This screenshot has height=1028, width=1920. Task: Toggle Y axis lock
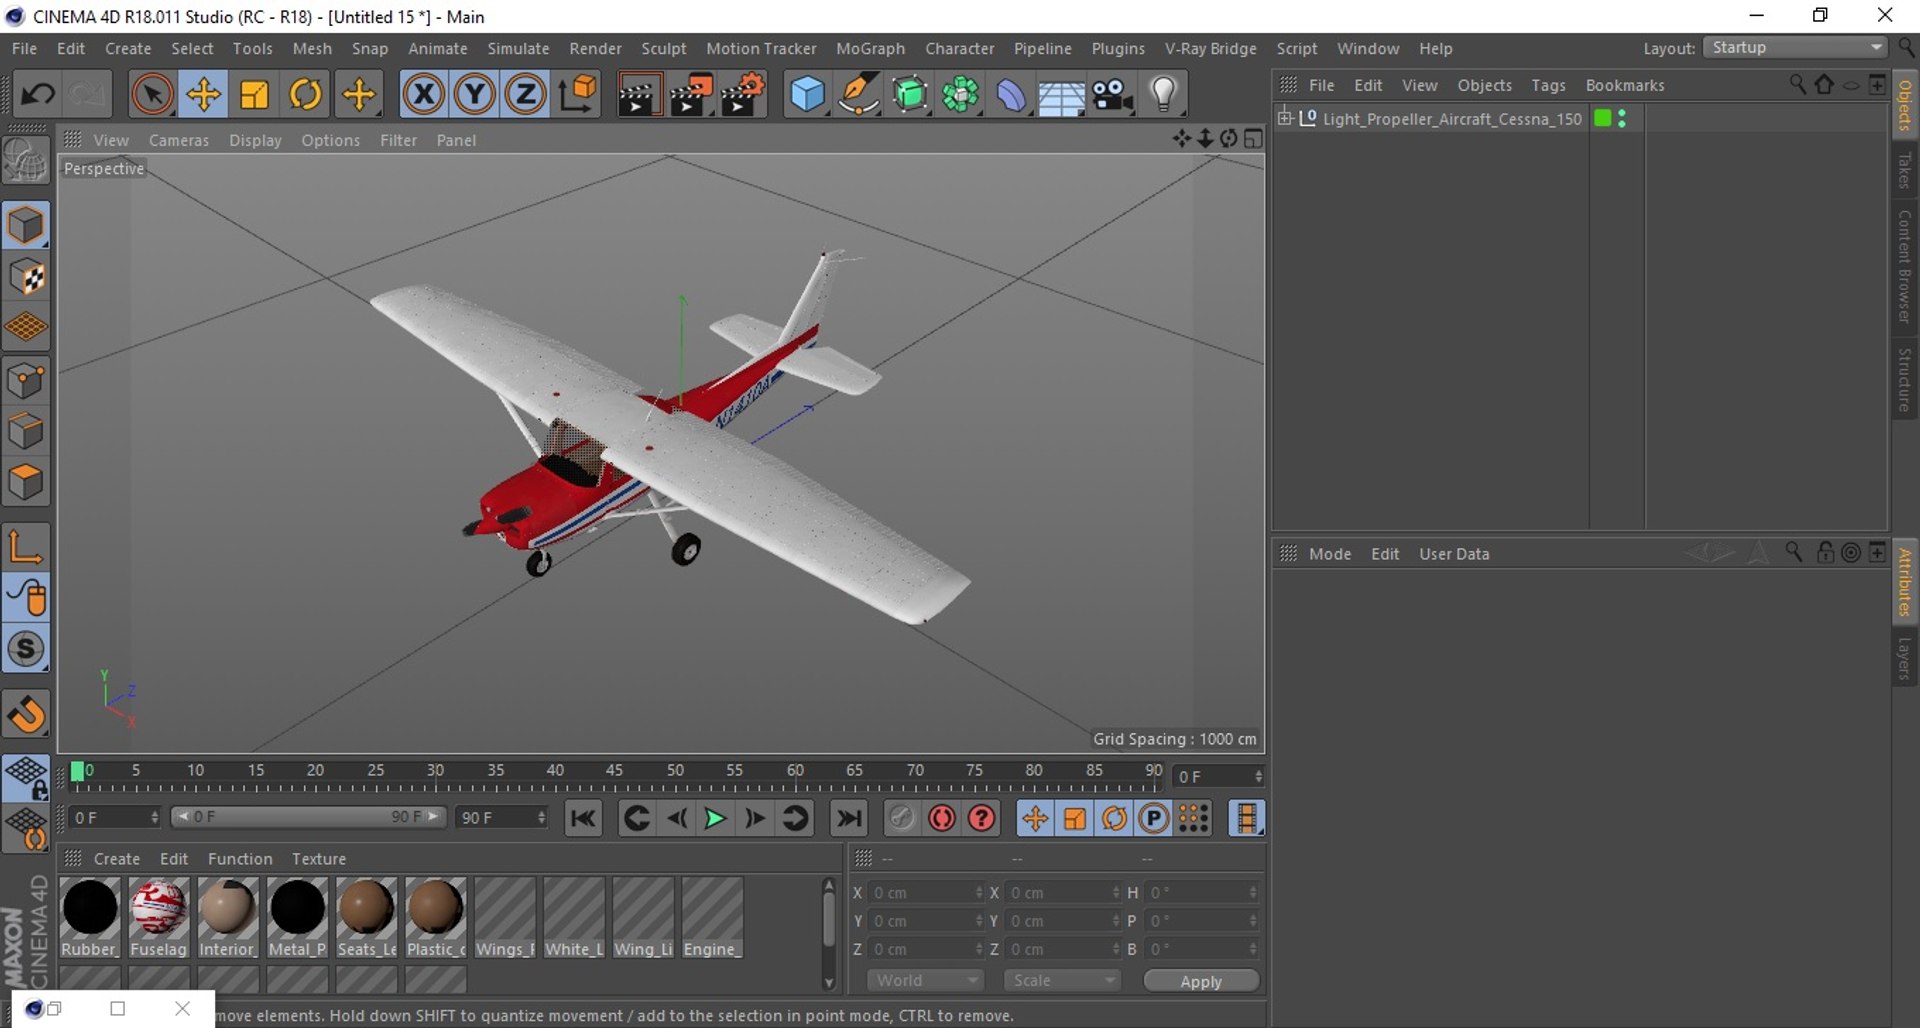point(475,95)
